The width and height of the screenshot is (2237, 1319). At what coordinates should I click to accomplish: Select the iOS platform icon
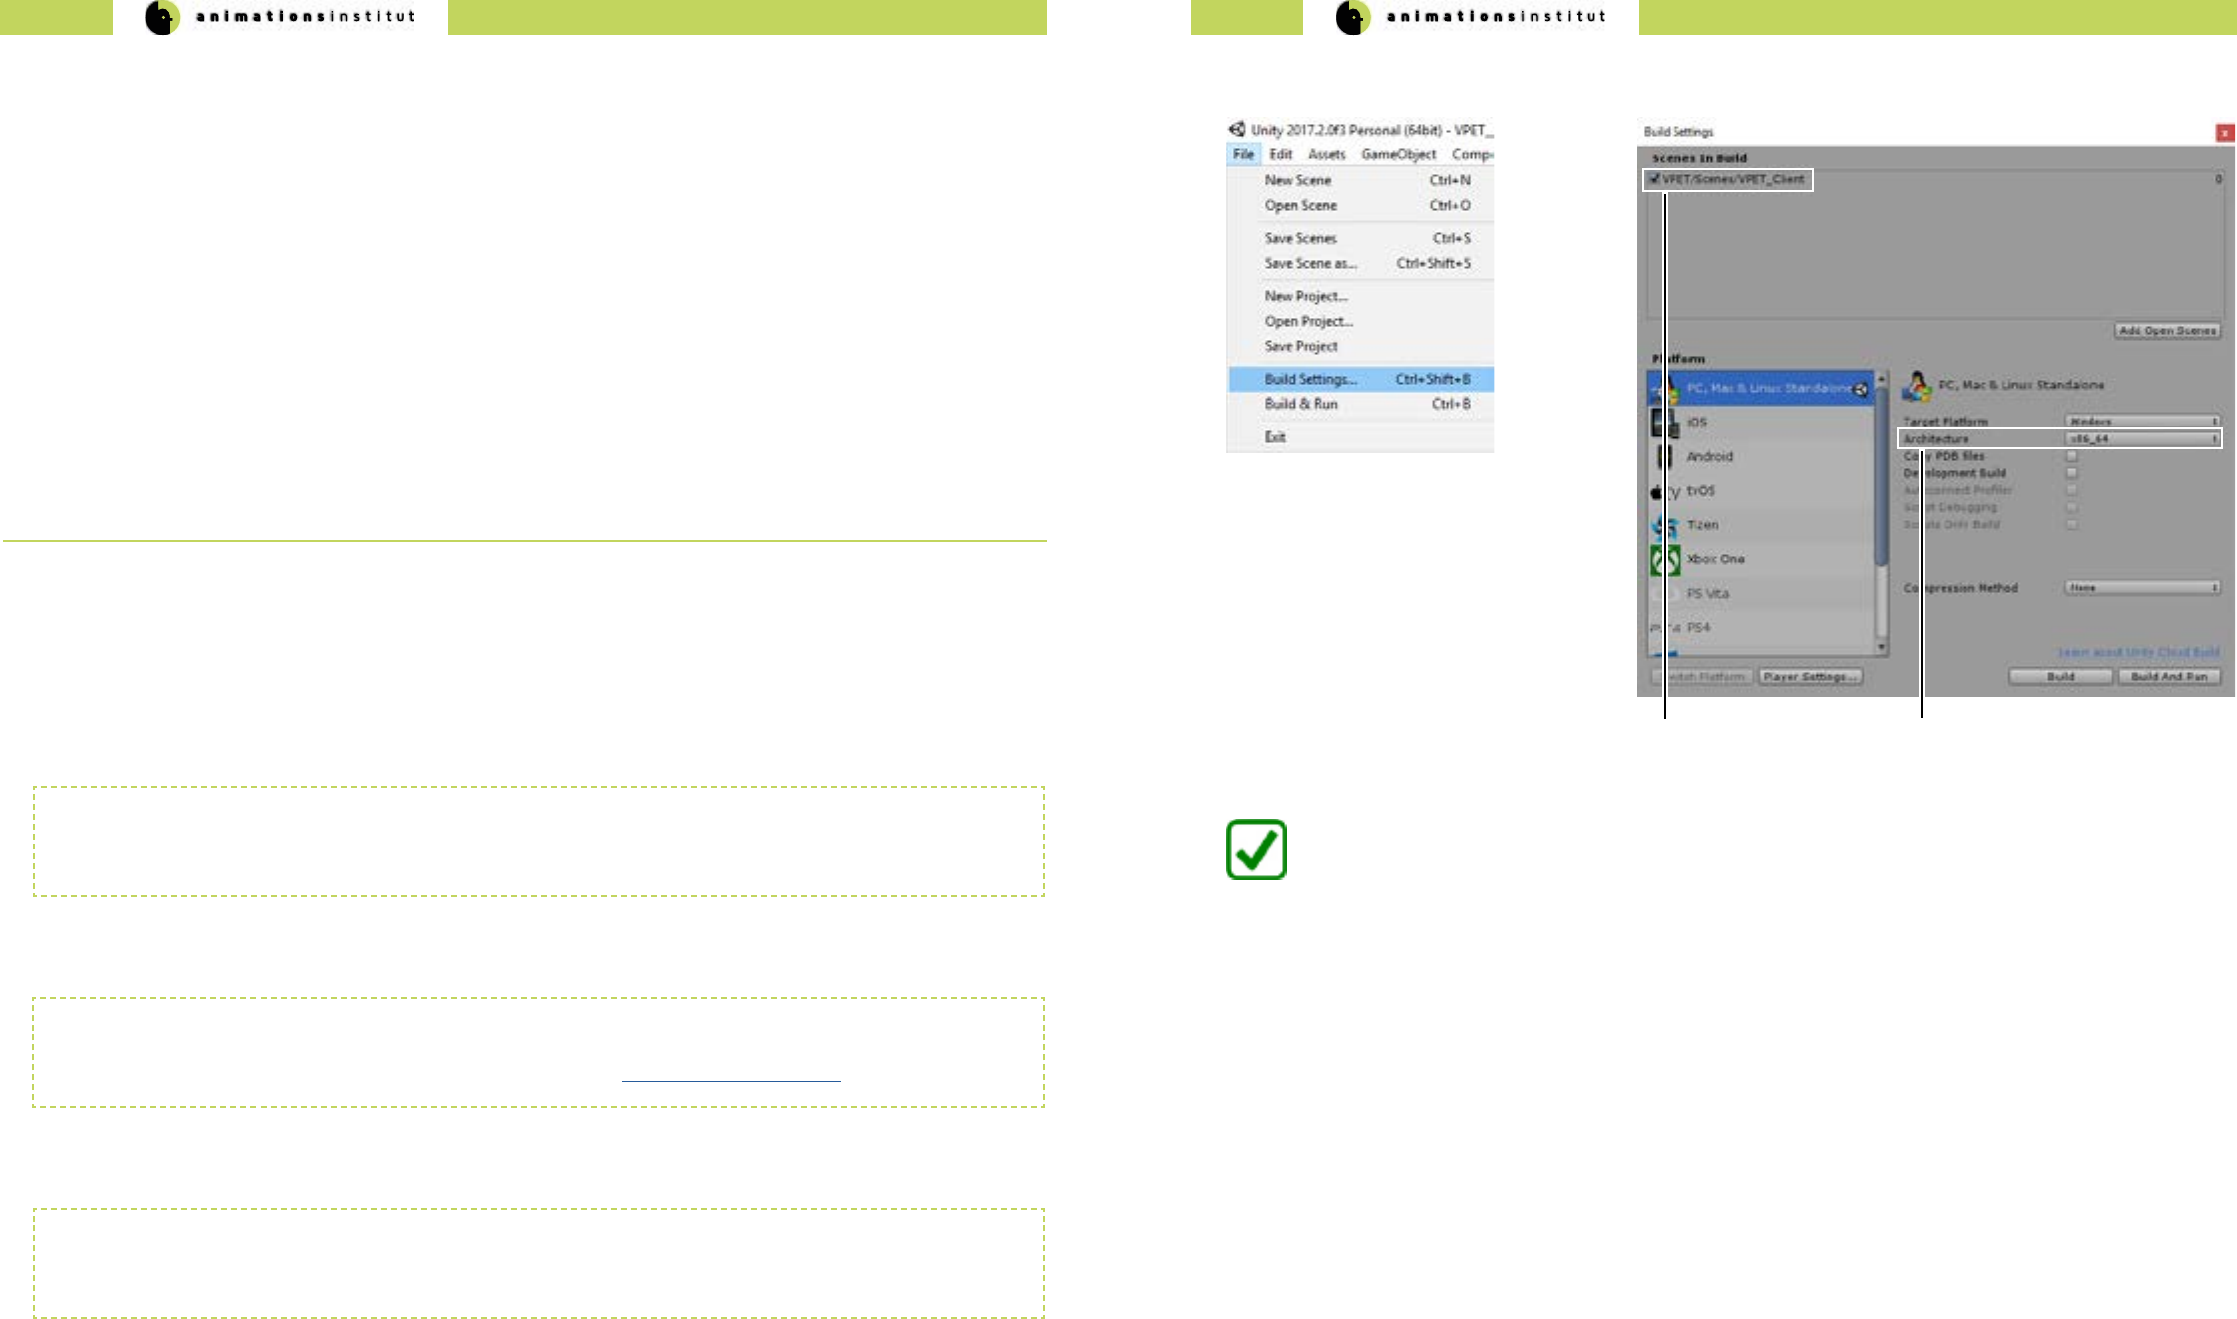pos(1664,422)
